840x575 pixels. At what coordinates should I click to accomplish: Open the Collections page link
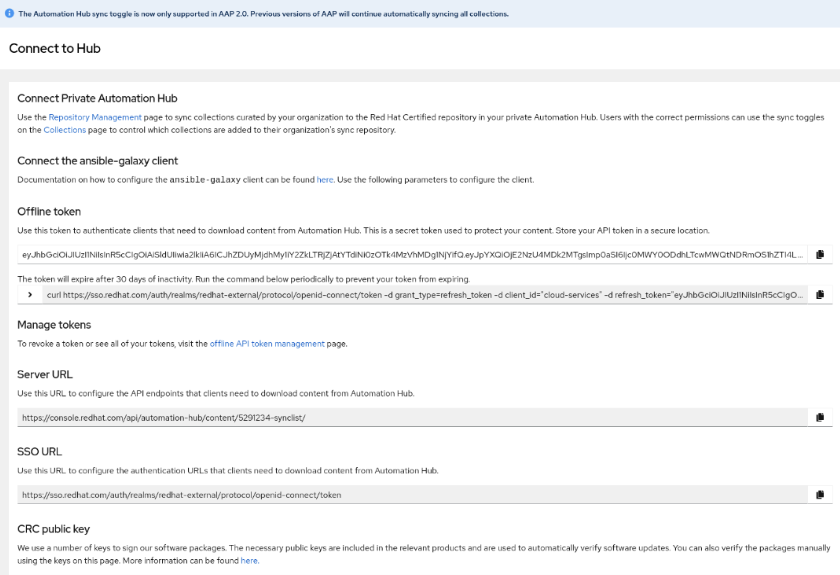(64, 130)
